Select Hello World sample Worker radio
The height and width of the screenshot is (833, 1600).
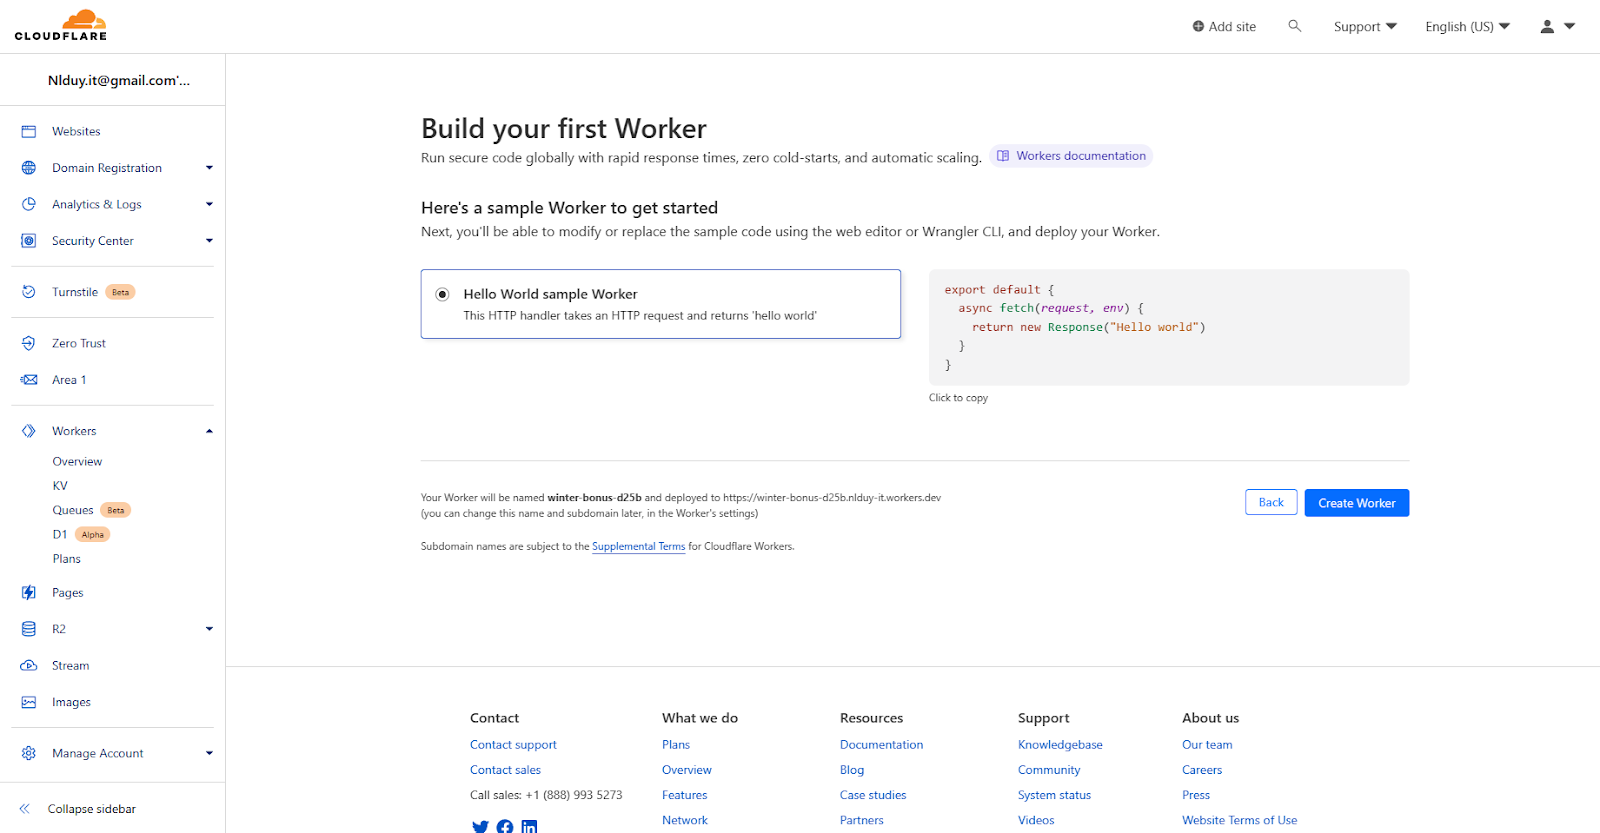pos(442,294)
